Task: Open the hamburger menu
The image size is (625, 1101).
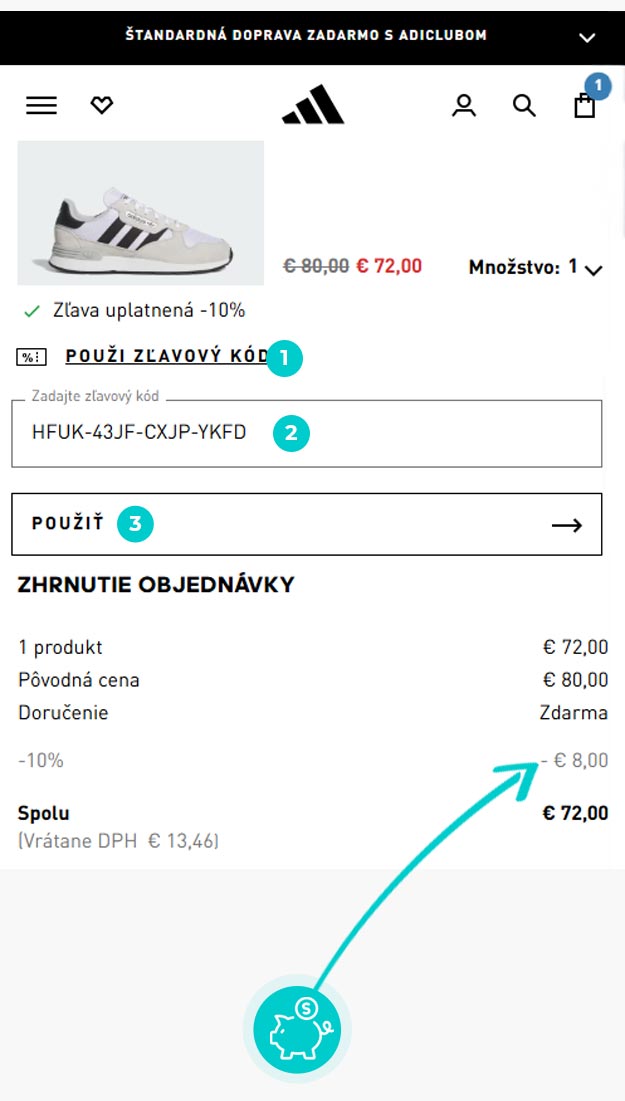Action: click(41, 105)
